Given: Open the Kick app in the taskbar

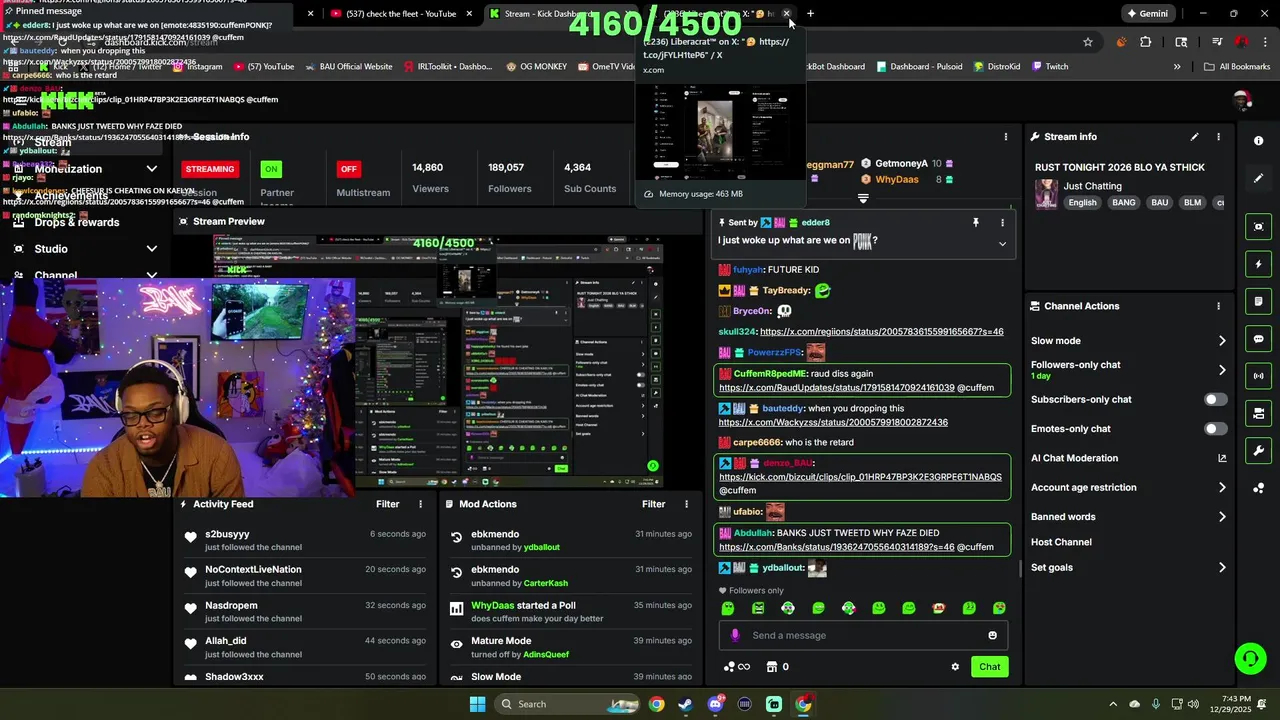Looking at the screenshot, I should (774, 704).
